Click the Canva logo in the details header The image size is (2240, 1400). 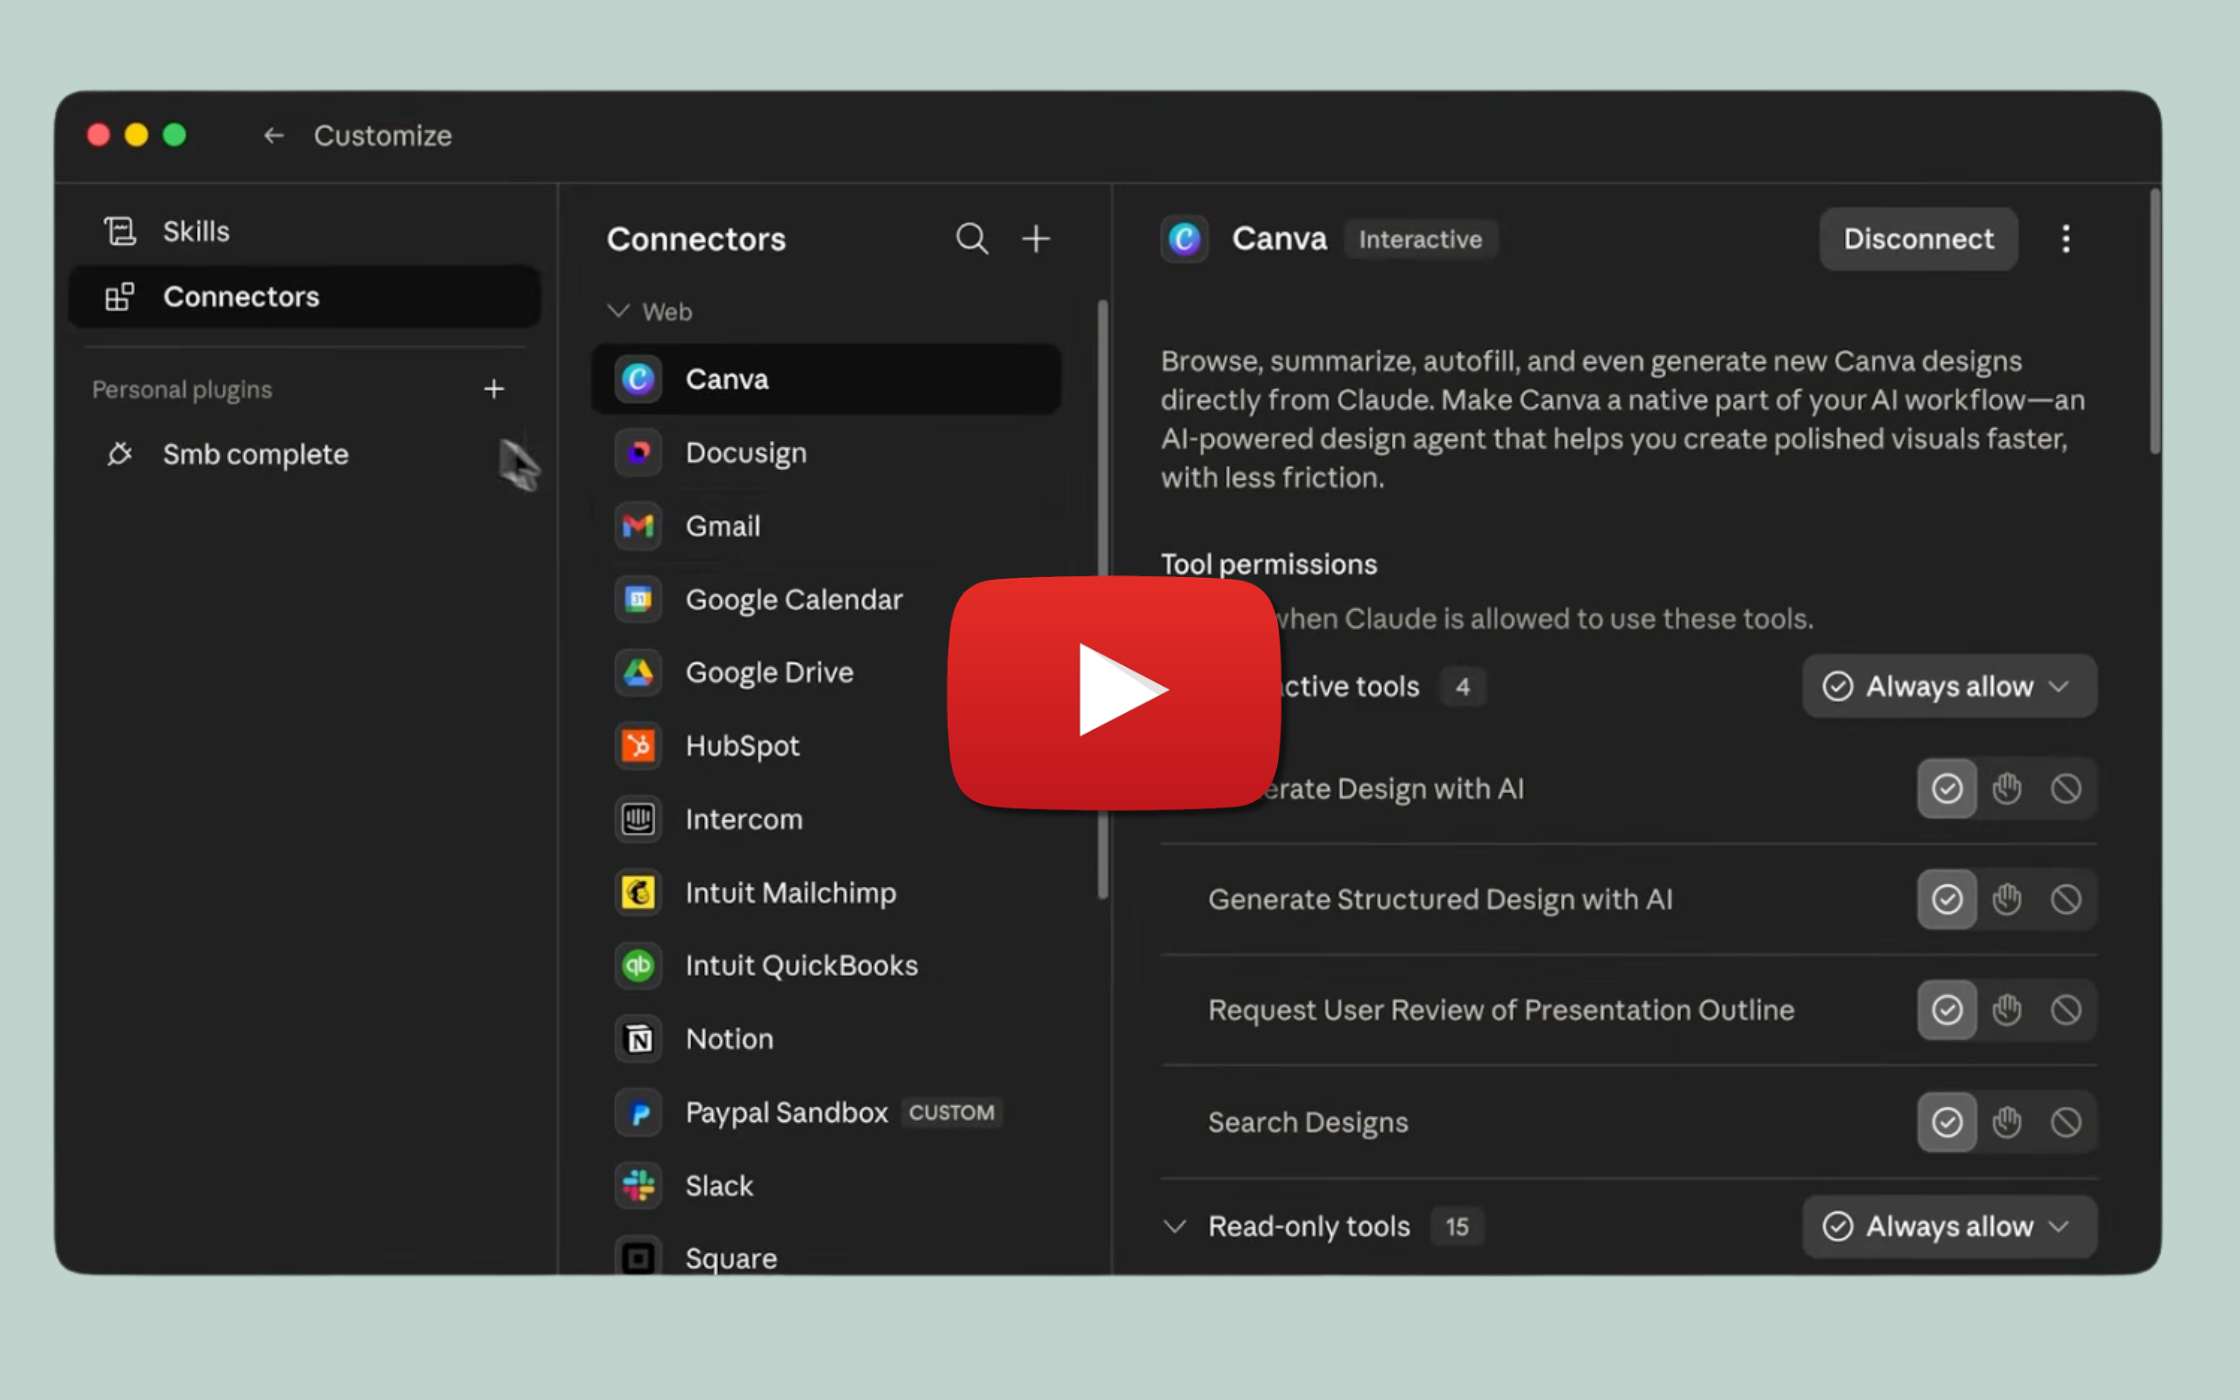1185,239
